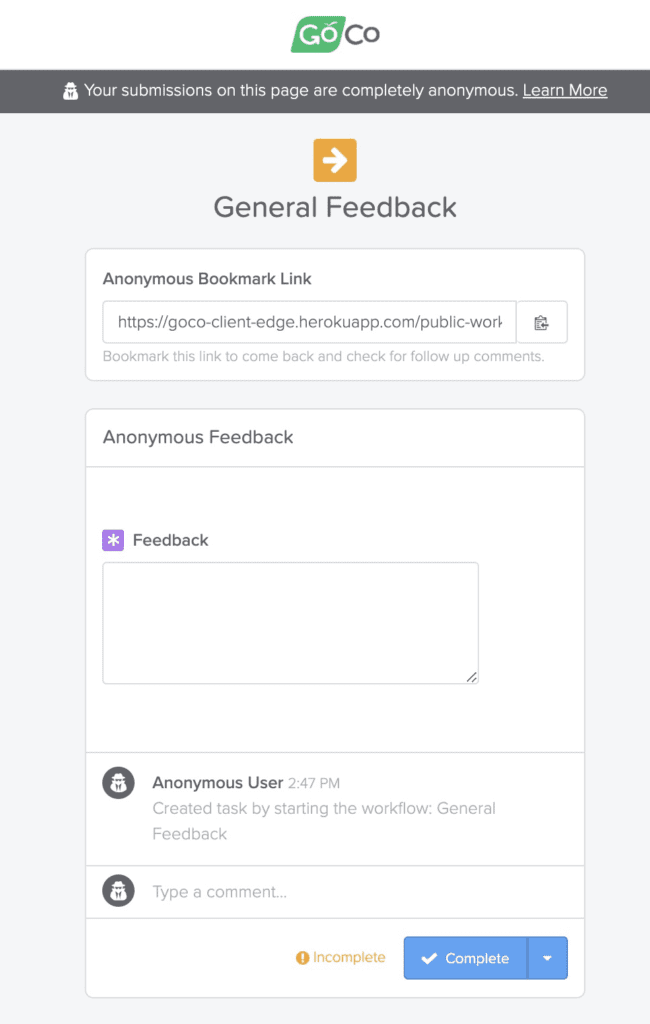Click the Anonymous Feedback panel header
Image resolution: width=650 pixels, height=1024 pixels.
(x=197, y=437)
